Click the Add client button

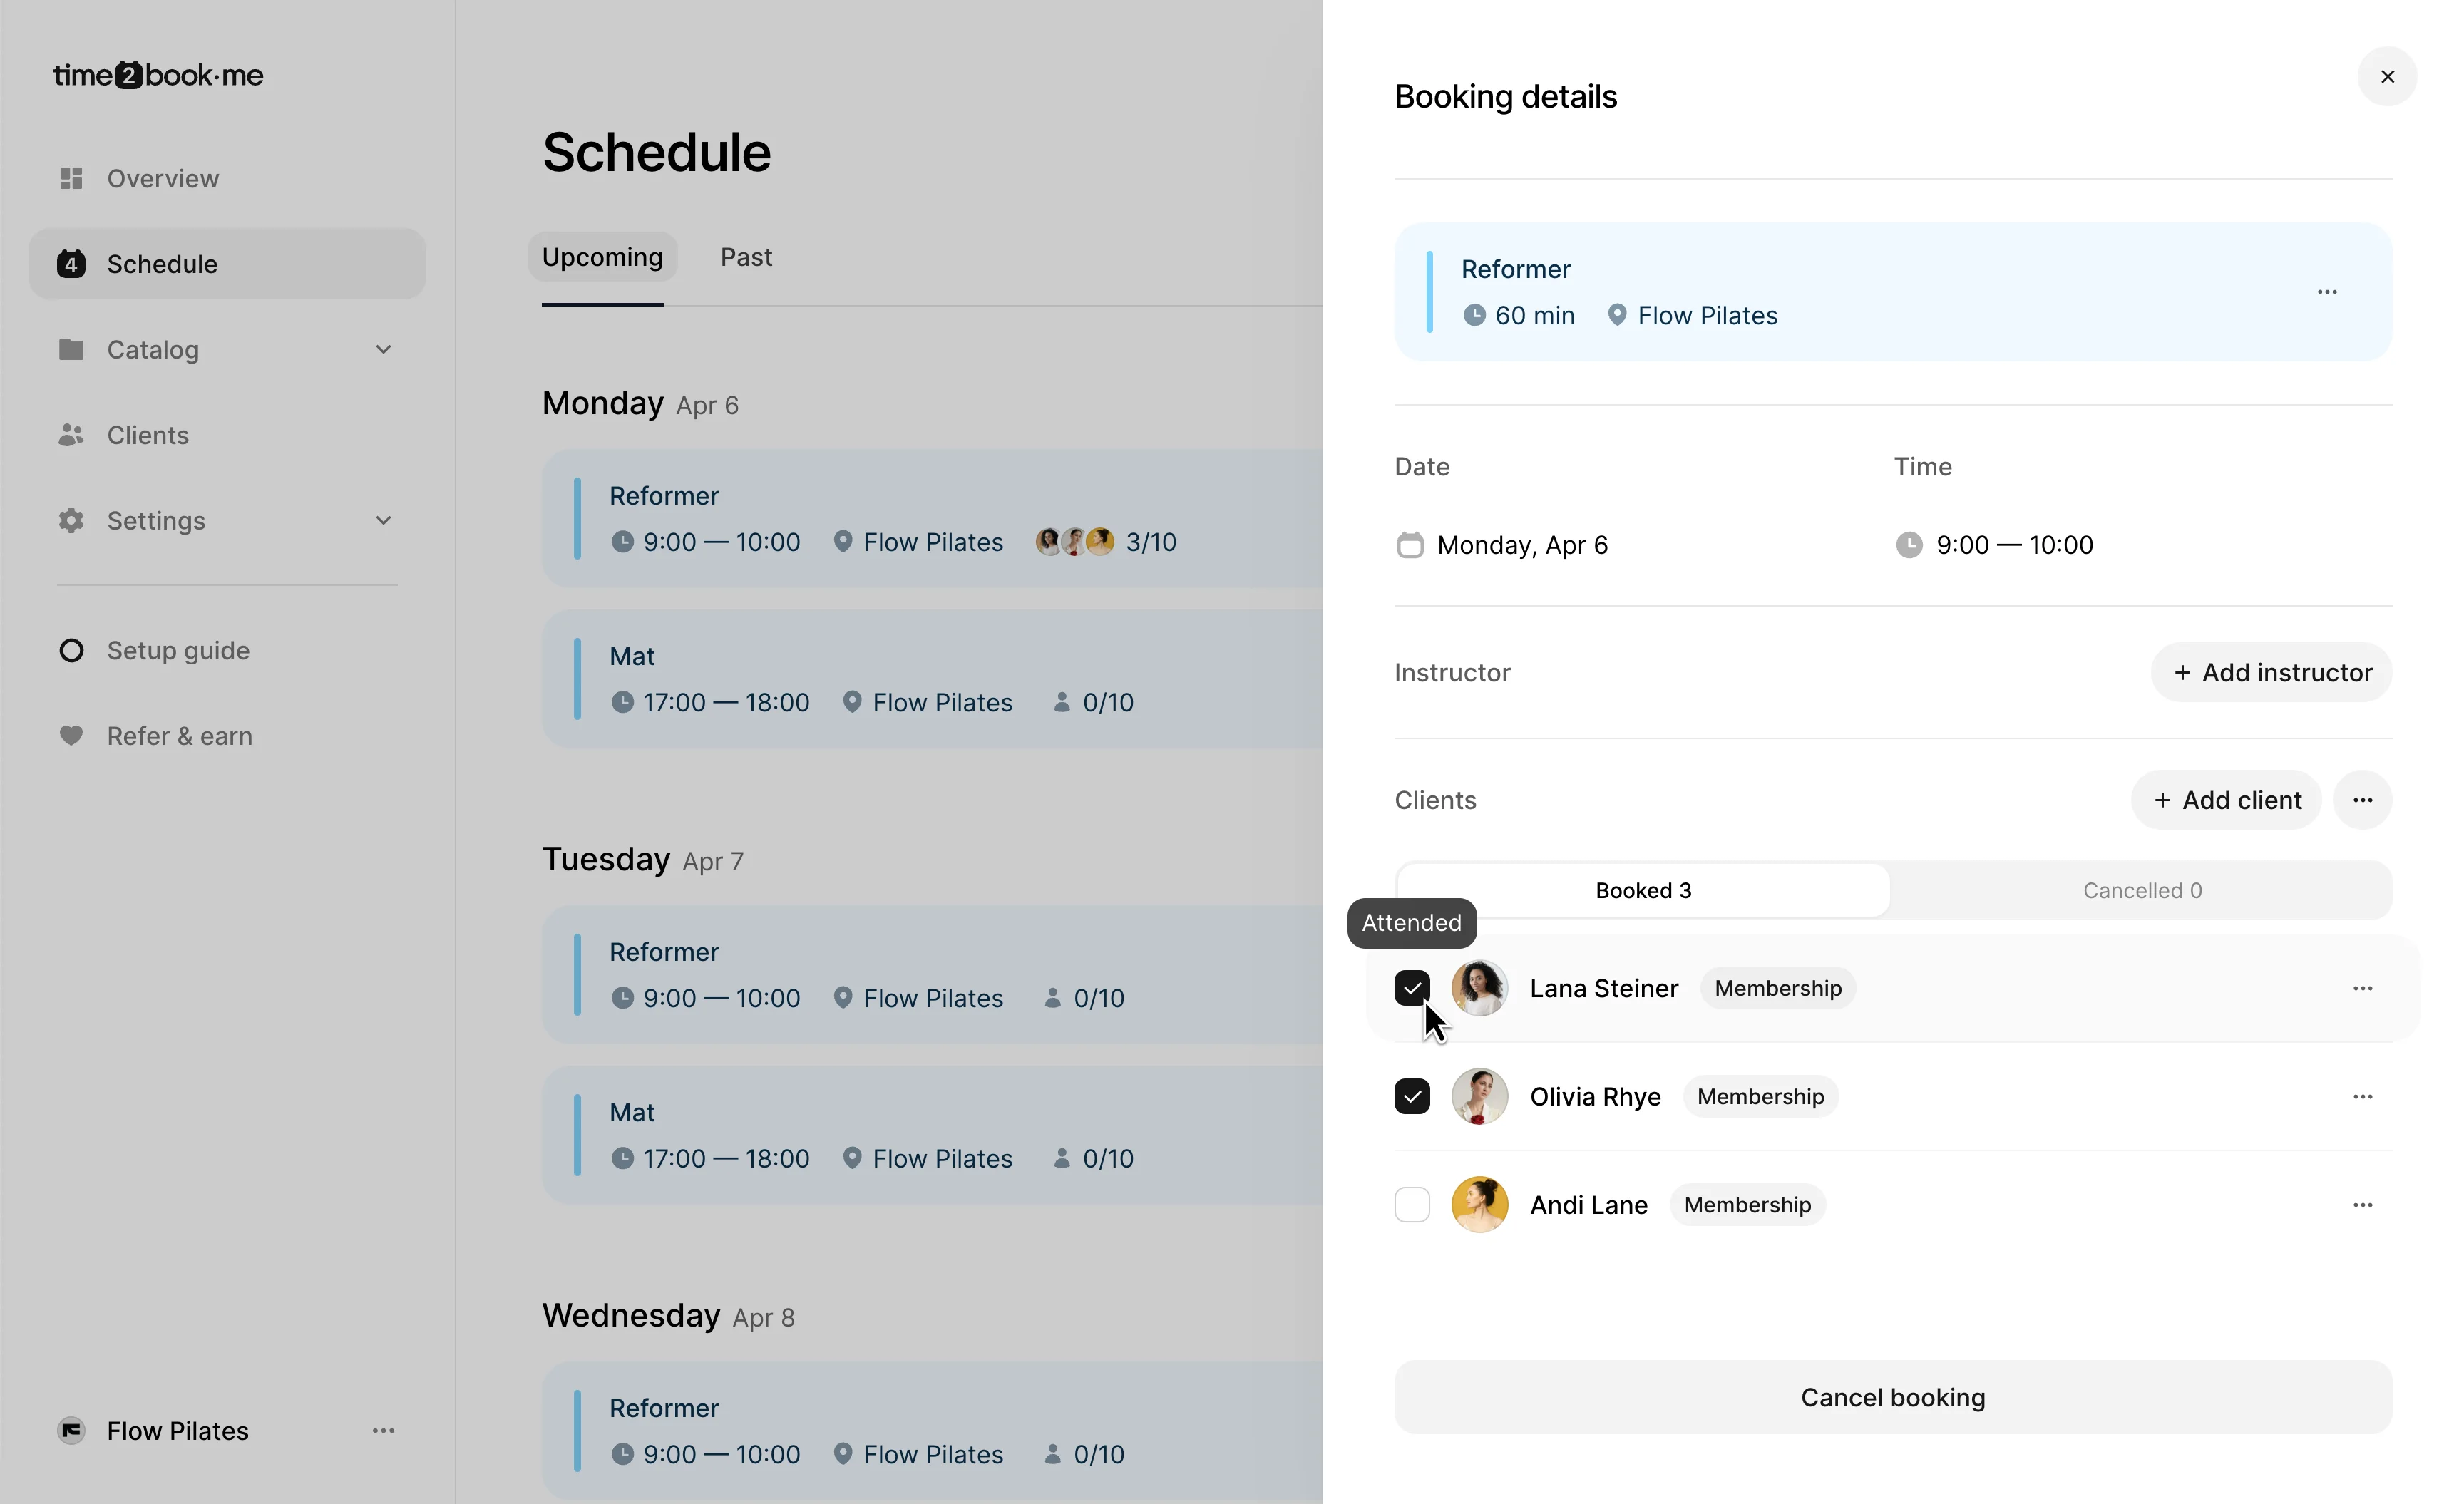(x=2226, y=800)
